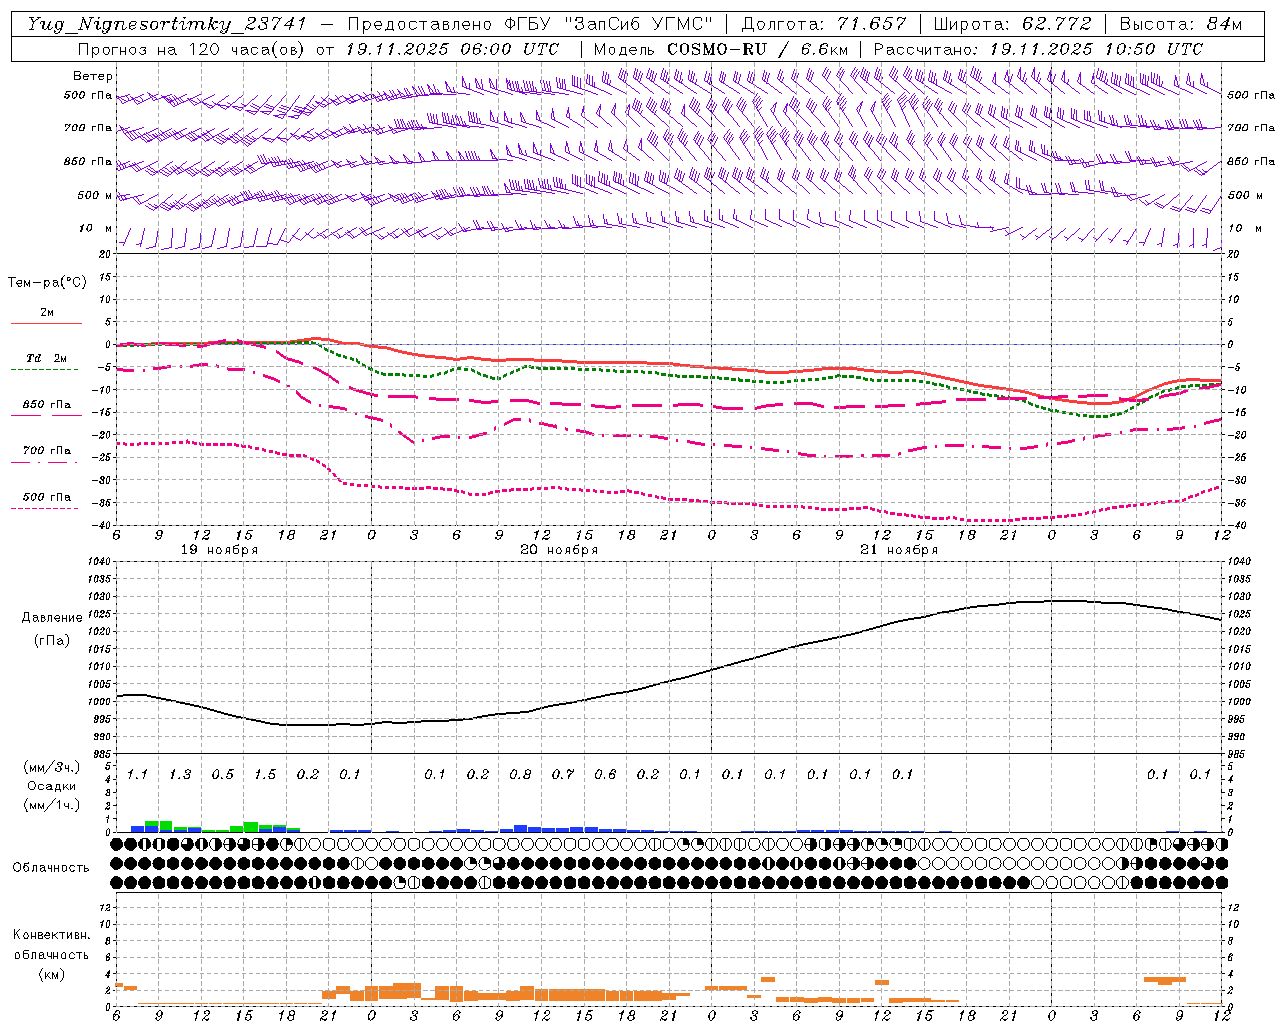The image size is (1280, 1024).
Task: Click the '0.7' precipitation amount value
Action: (563, 774)
